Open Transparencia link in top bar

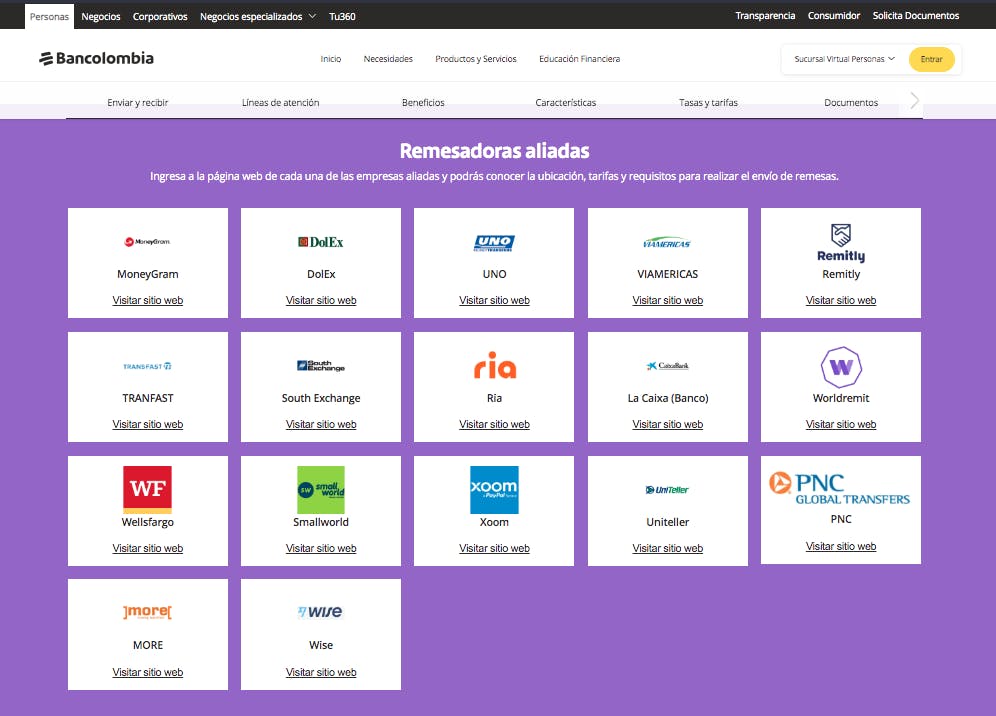(x=765, y=16)
